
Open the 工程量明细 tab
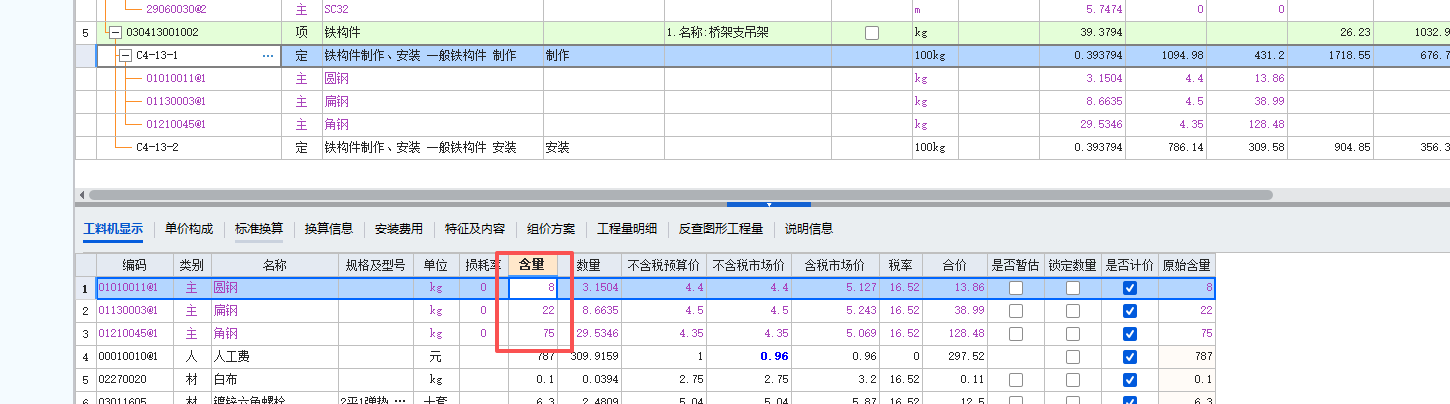click(x=627, y=229)
